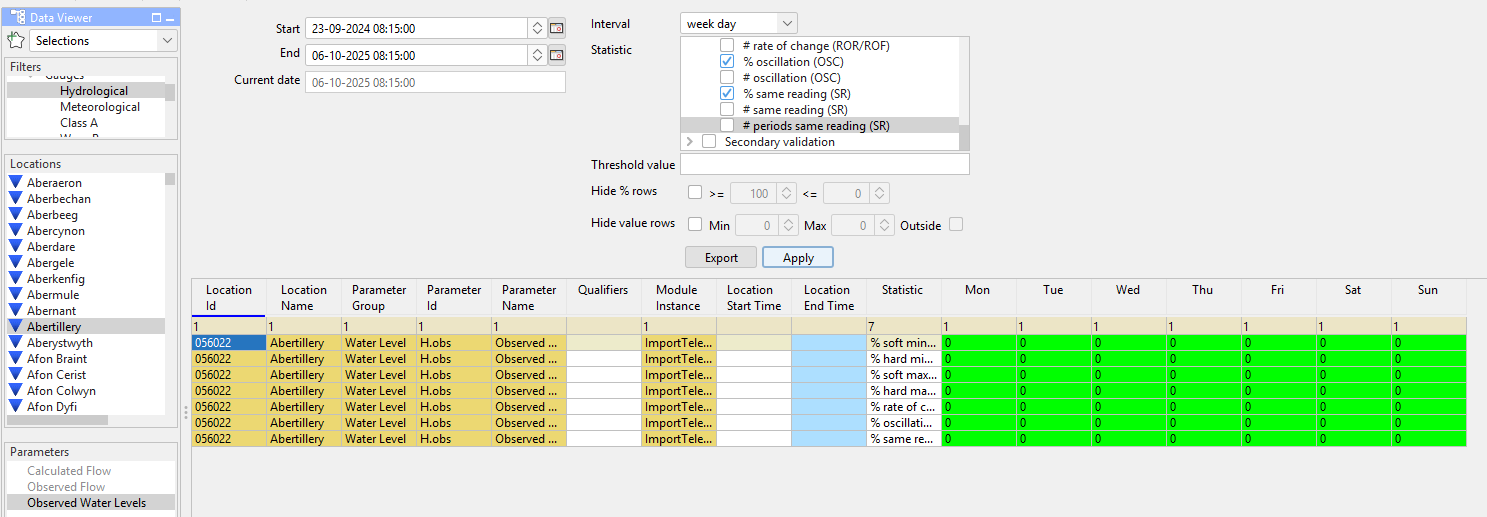
Task: Expand the Secondary validation tree node
Action: [x=690, y=142]
